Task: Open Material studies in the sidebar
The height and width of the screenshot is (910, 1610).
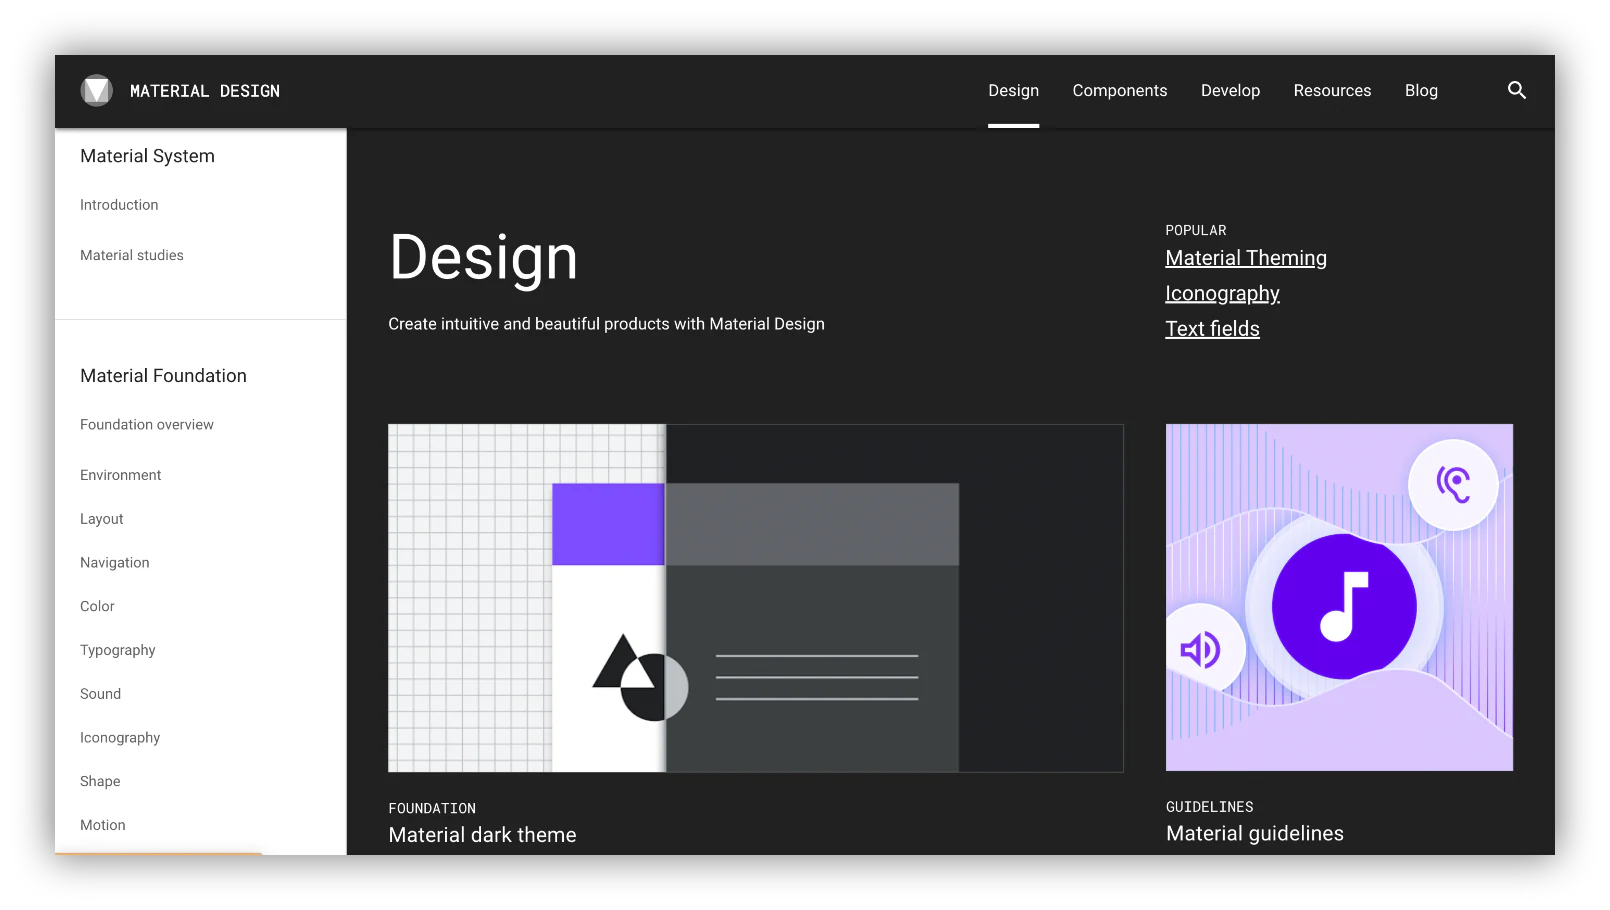Action: pos(132,256)
